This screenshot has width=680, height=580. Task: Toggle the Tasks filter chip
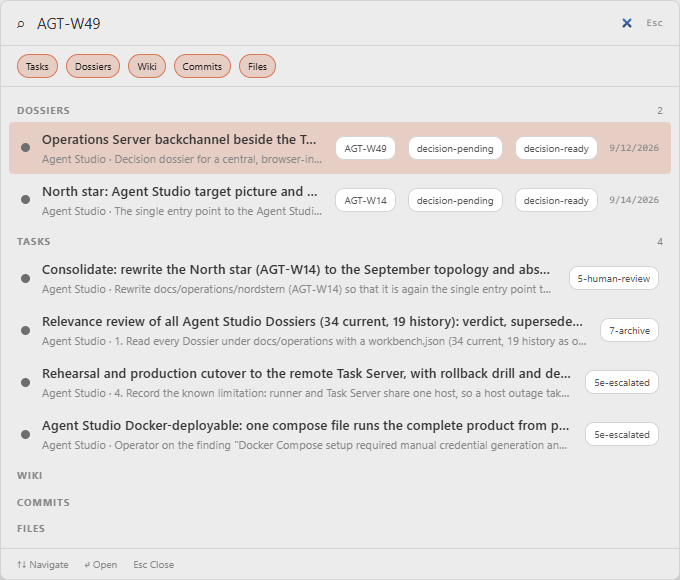click(37, 66)
